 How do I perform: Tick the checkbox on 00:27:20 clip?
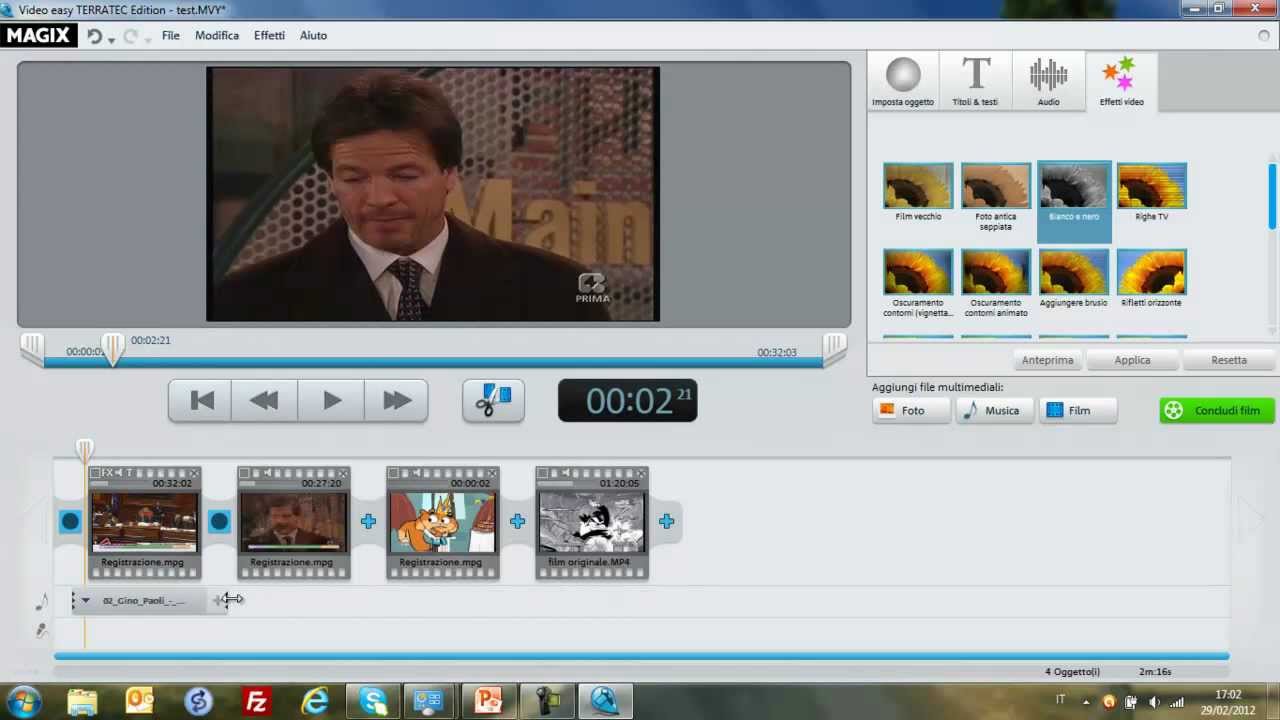click(x=244, y=473)
